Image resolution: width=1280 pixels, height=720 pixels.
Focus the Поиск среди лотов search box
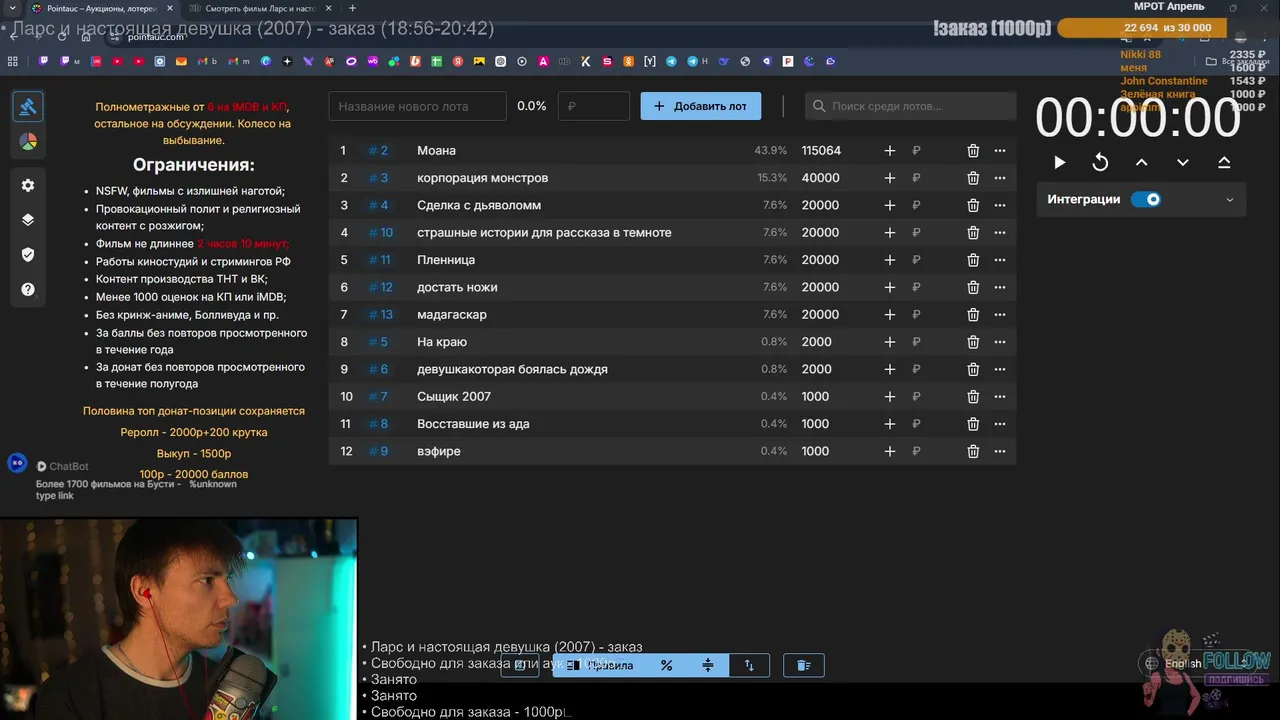(910, 106)
